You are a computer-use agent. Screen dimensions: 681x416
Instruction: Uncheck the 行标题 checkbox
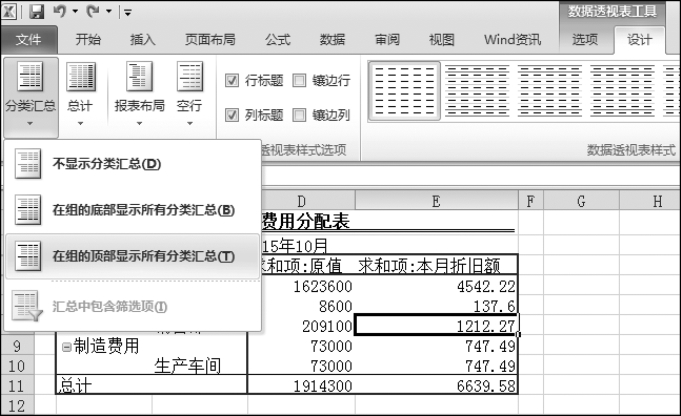[x=232, y=80]
